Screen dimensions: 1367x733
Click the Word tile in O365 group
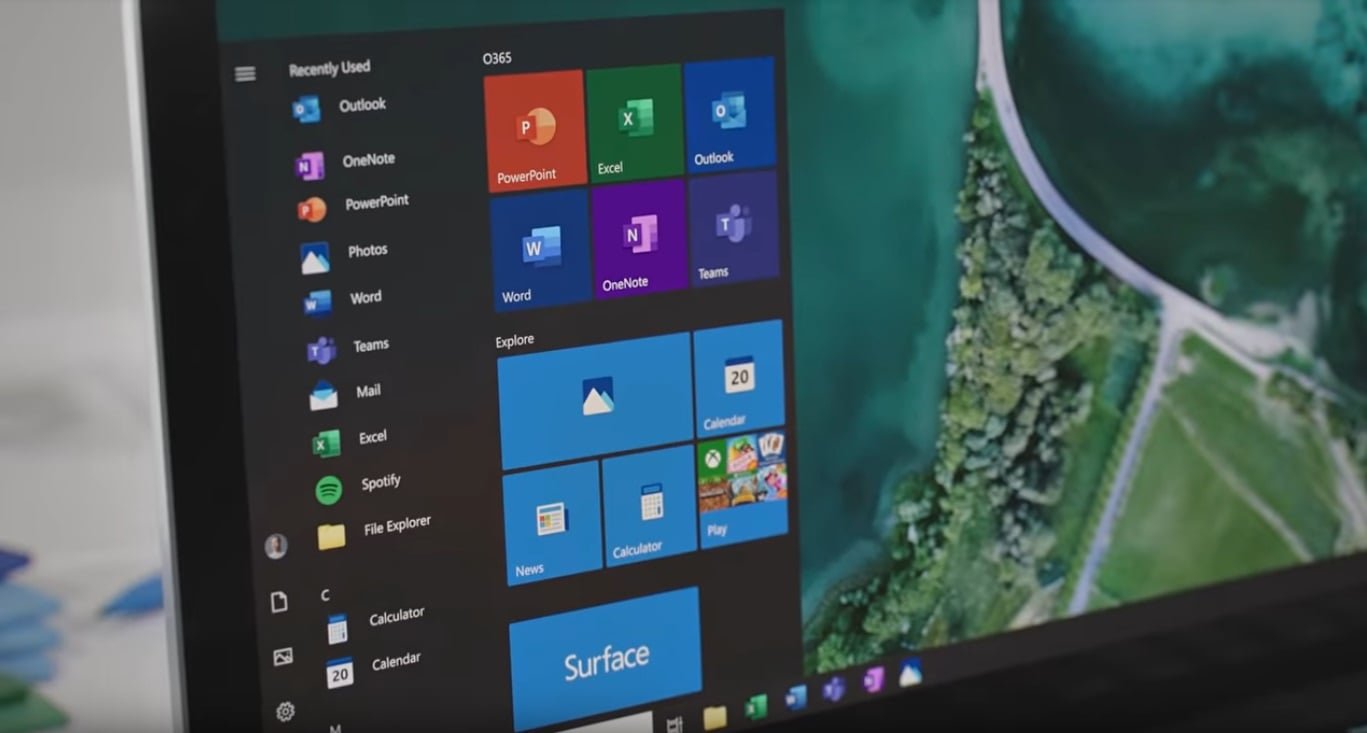pos(541,250)
